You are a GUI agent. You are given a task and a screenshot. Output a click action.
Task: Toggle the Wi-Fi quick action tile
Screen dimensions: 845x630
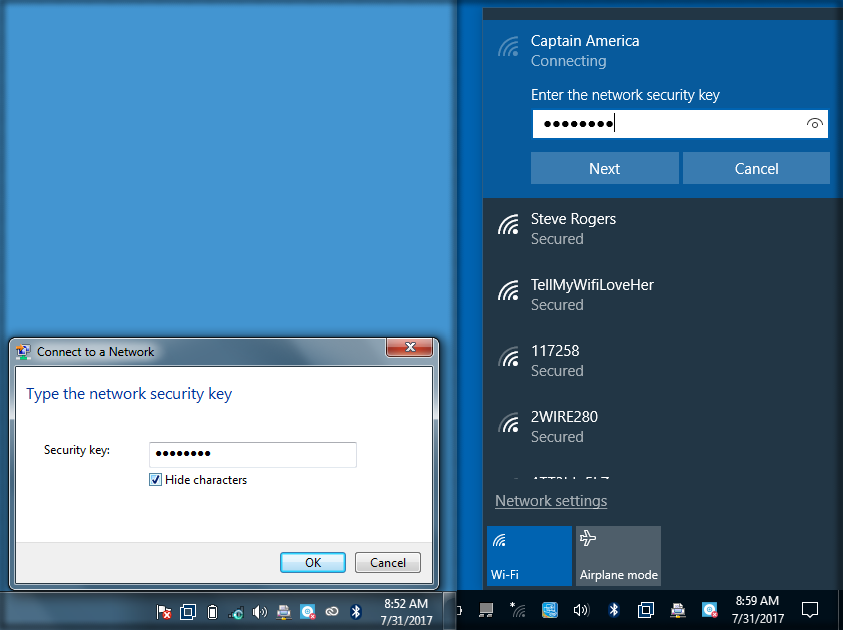point(529,556)
